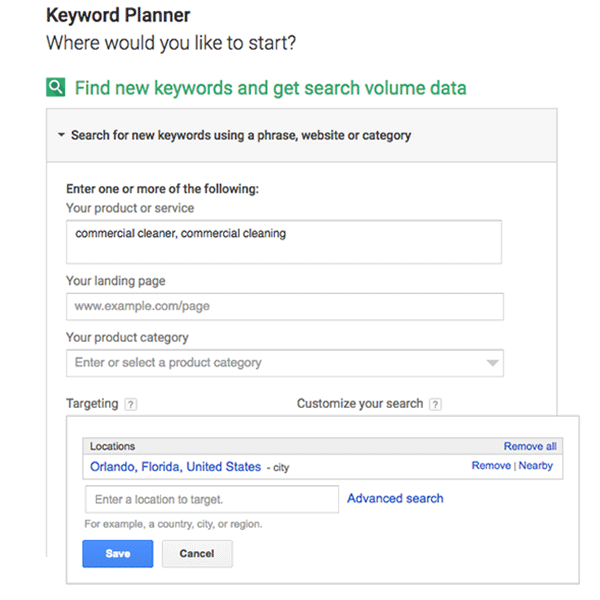Click the product category combo box field
Image resolution: width=600 pixels, height=600 pixels.
(285, 363)
